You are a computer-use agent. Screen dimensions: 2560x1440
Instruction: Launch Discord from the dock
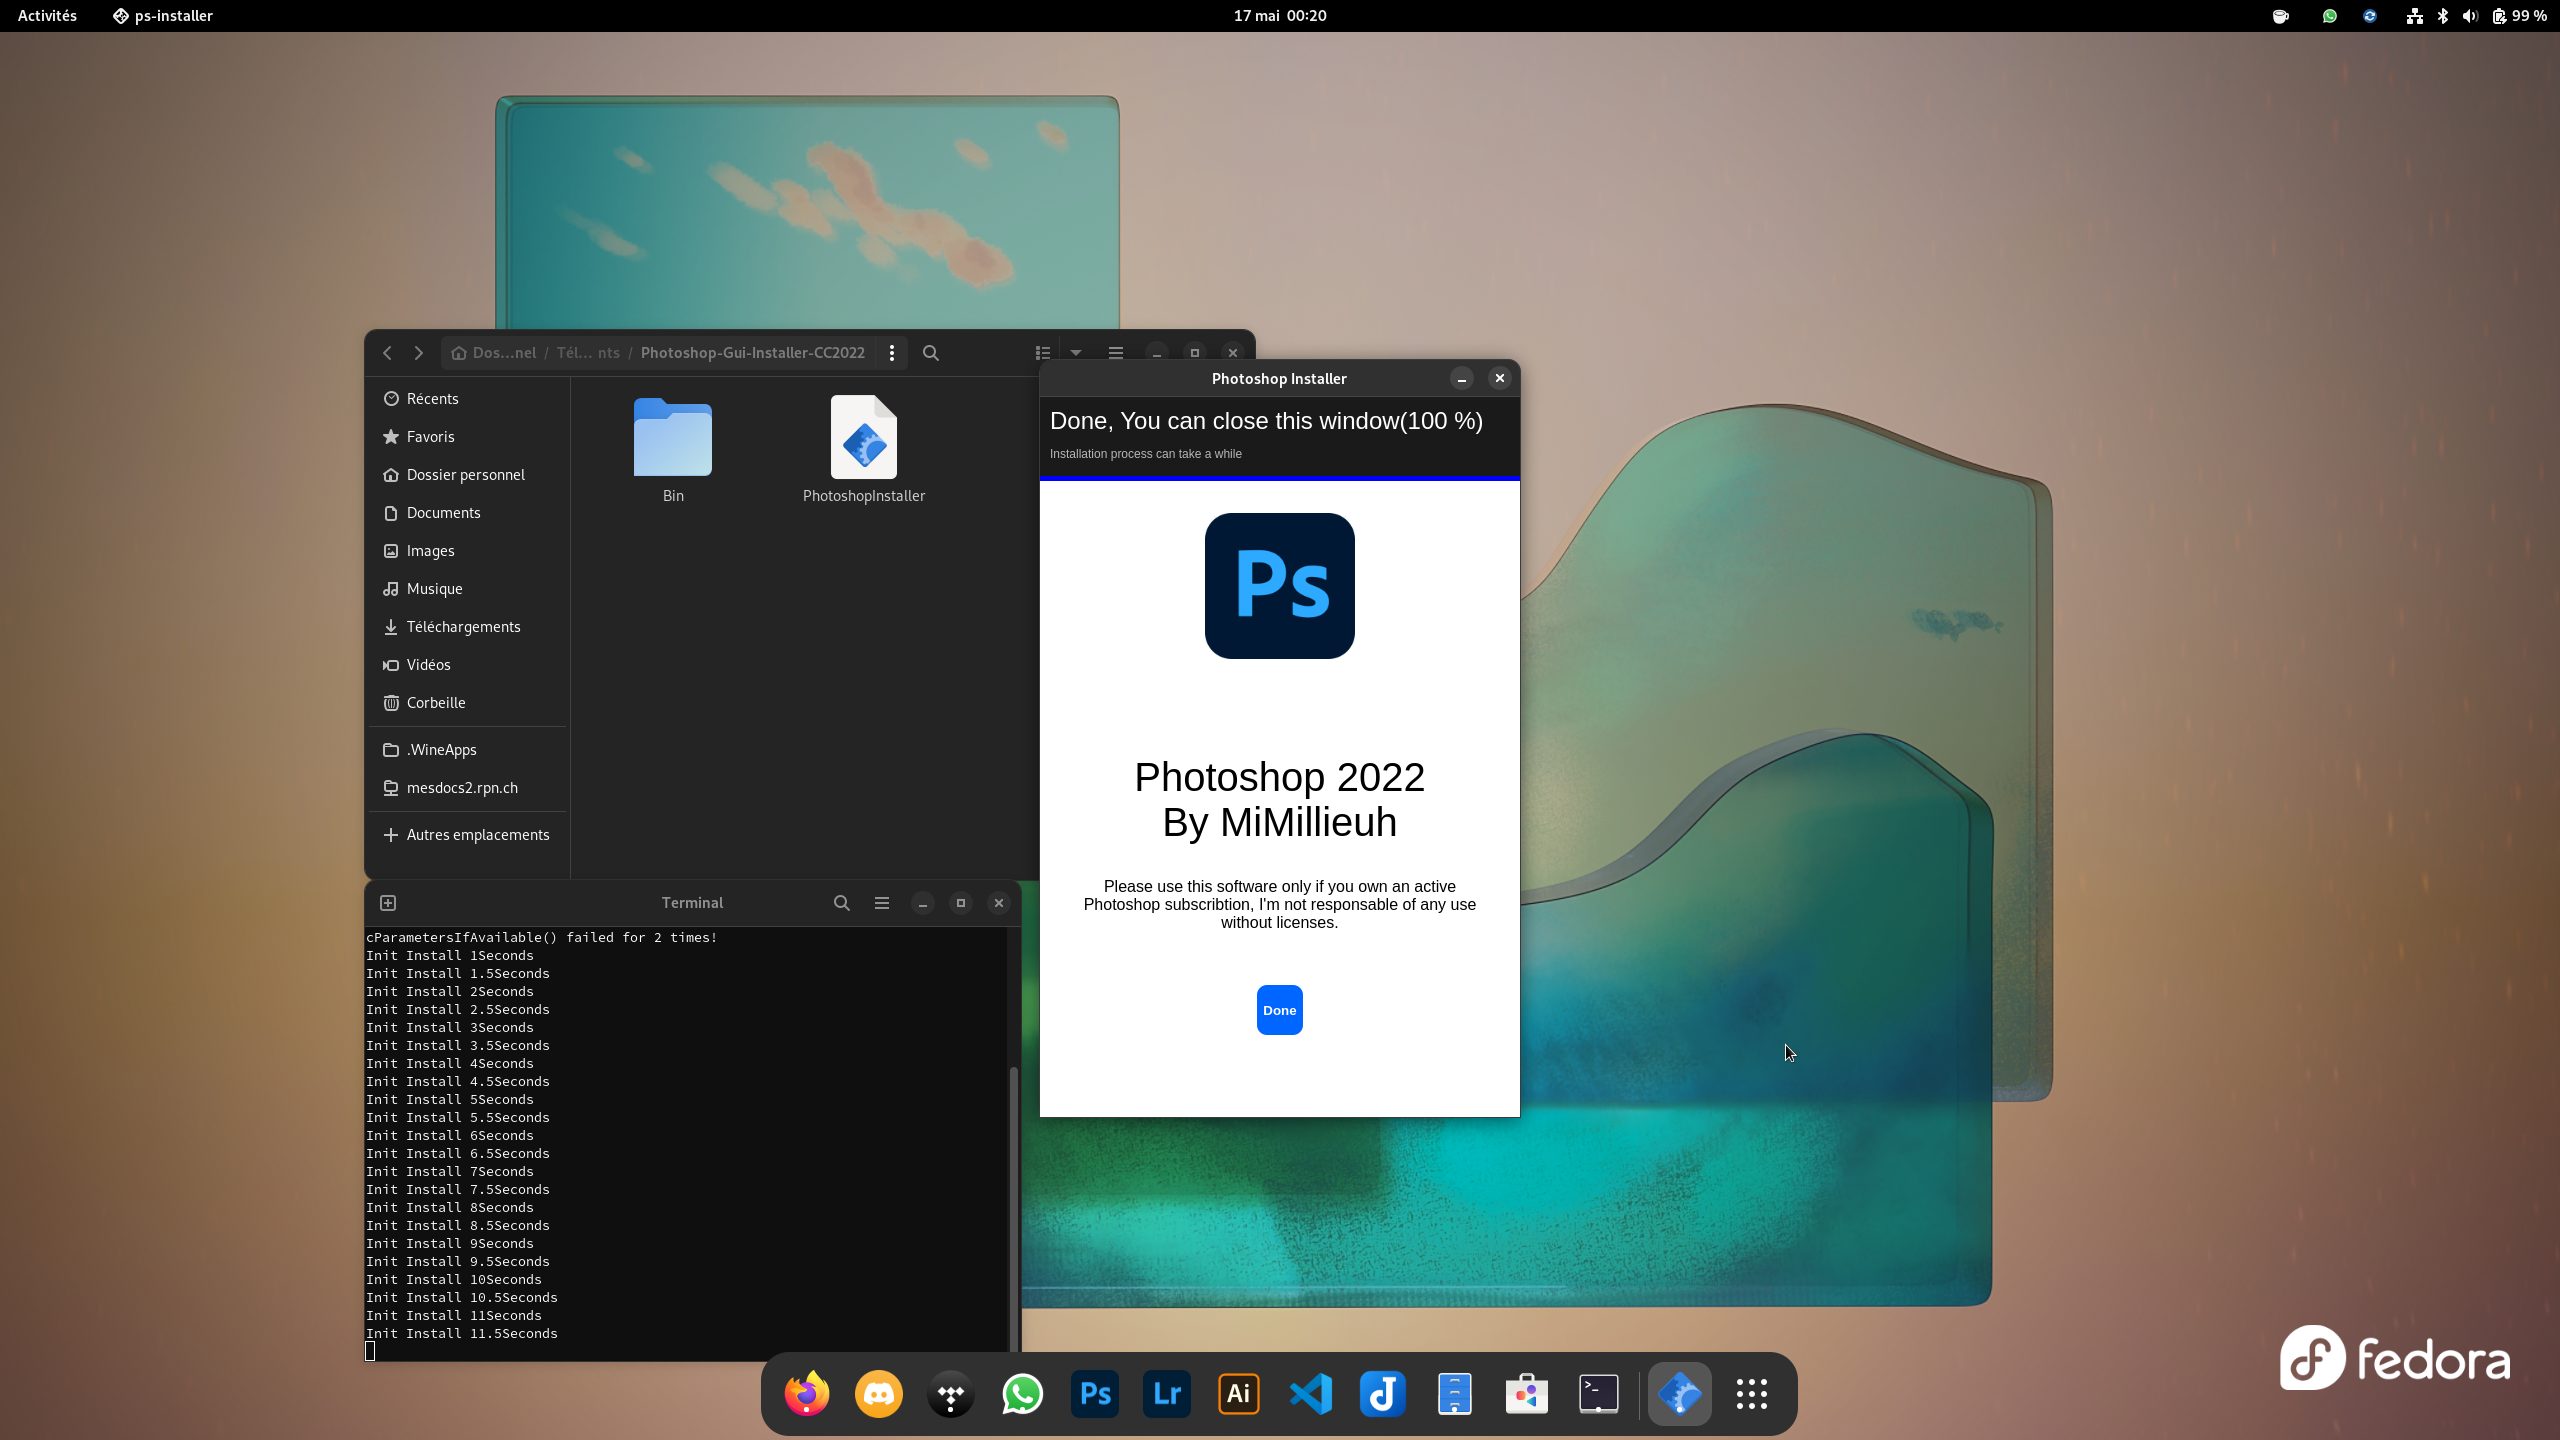coord(879,1394)
